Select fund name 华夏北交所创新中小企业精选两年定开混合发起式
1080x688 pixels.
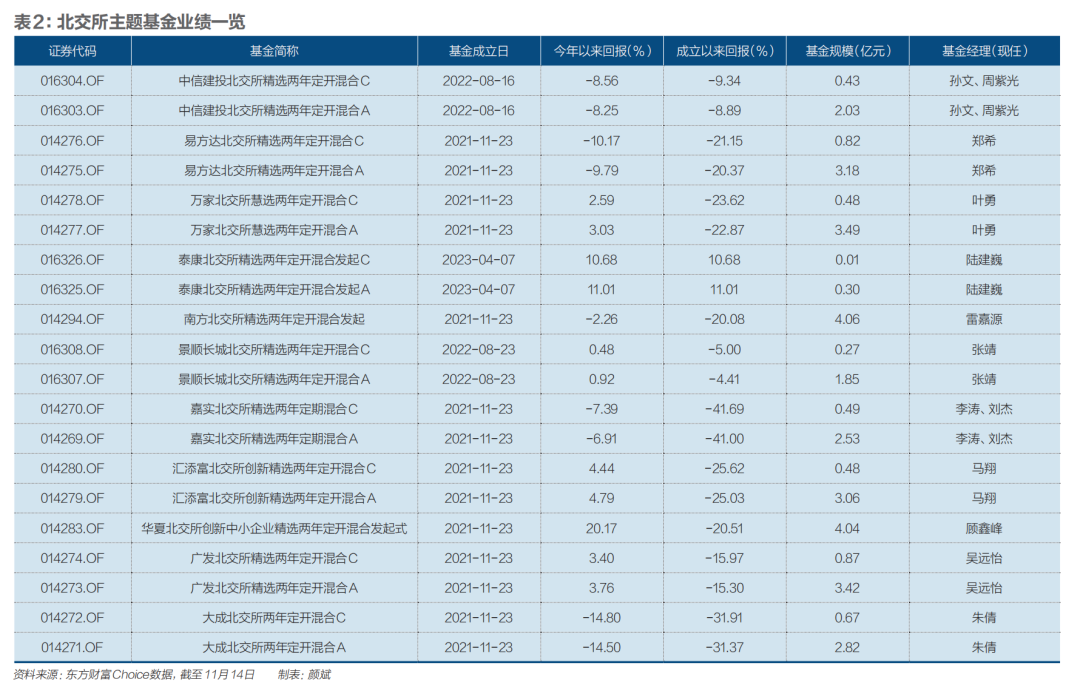[x=274, y=529]
